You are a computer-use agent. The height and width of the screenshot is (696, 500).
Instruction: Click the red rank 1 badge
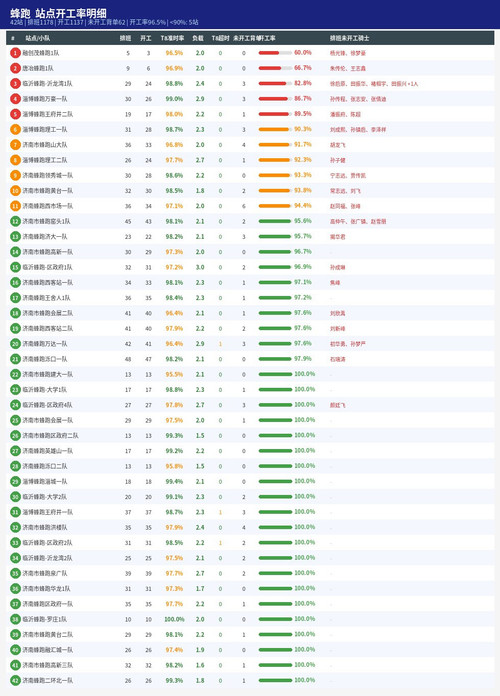16,53
